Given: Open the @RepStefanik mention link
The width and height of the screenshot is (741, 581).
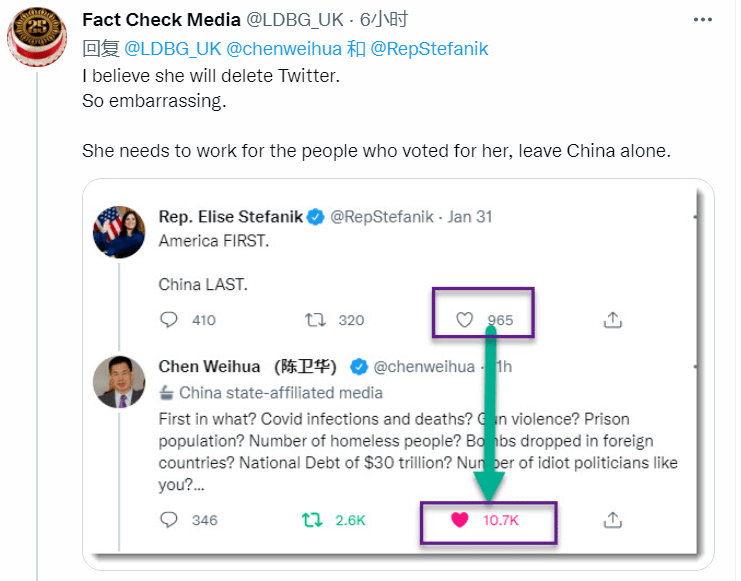Looking at the screenshot, I should click(x=429, y=49).
